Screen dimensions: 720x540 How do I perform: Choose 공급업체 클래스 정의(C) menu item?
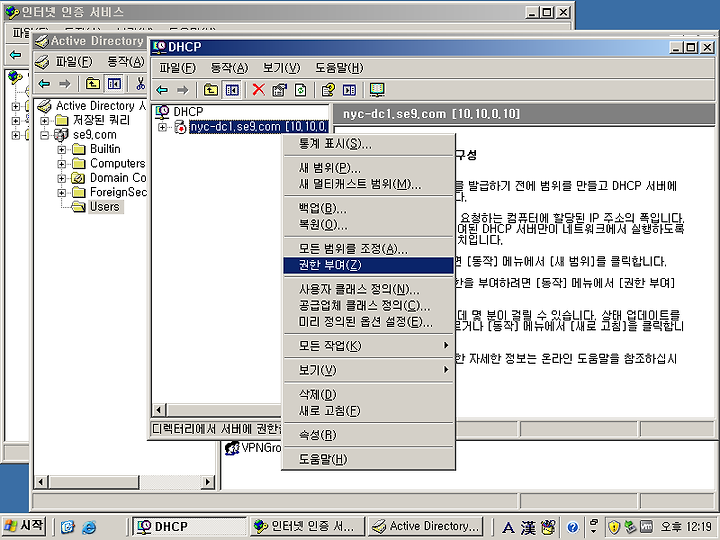(x=368, y=305)
